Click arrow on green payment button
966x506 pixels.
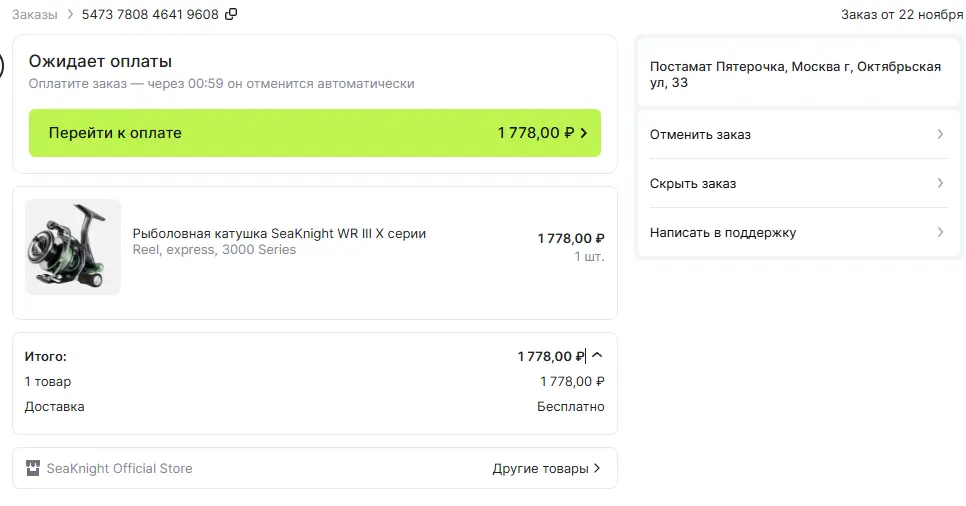(583, 133)
